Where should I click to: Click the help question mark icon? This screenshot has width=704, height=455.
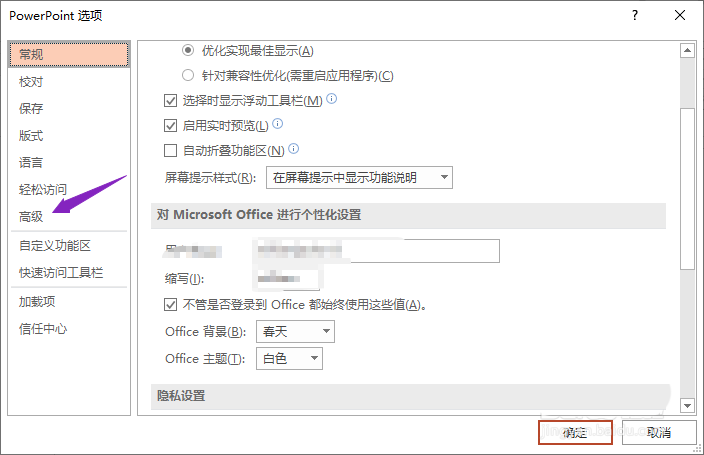click(x=636, y=16)
